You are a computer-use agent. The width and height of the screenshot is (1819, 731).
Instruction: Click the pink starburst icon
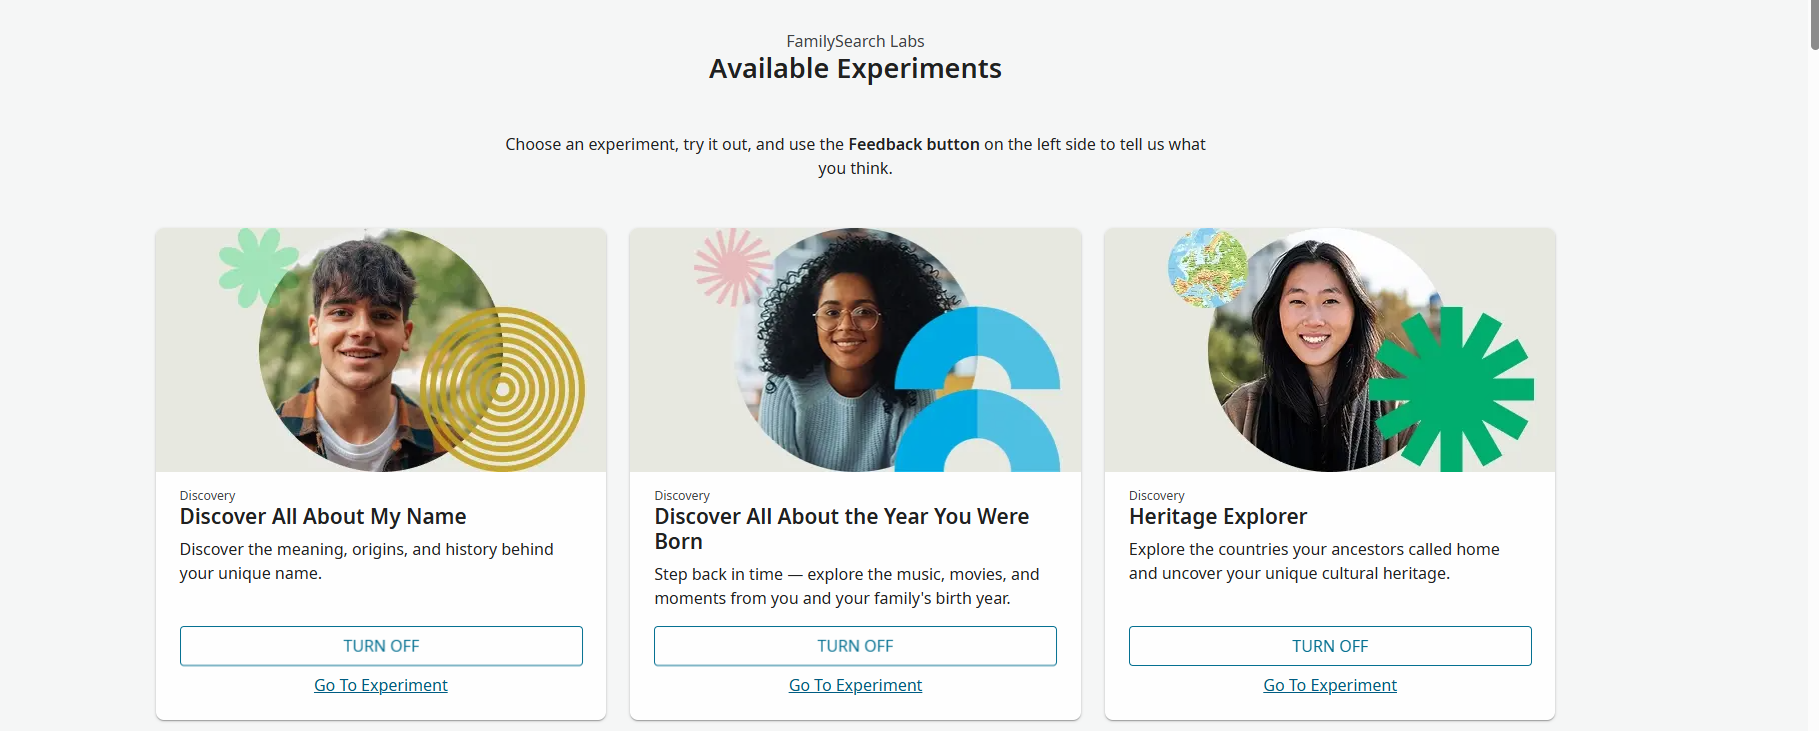tap(732, 266)
